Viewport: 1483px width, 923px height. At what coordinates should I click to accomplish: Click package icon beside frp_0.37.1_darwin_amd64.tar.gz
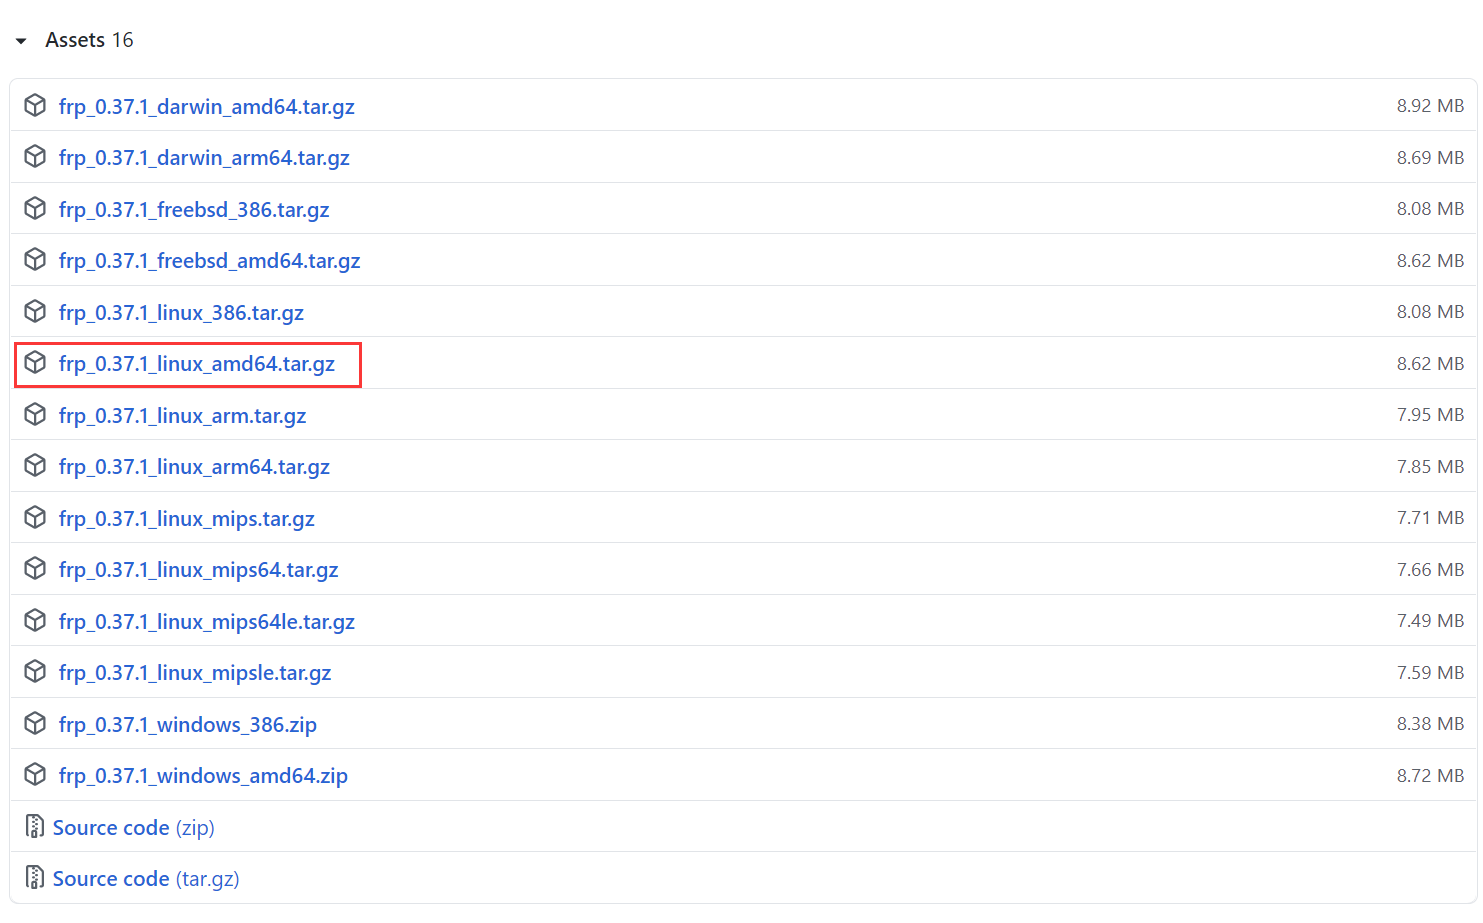click(x=35, y=105)
